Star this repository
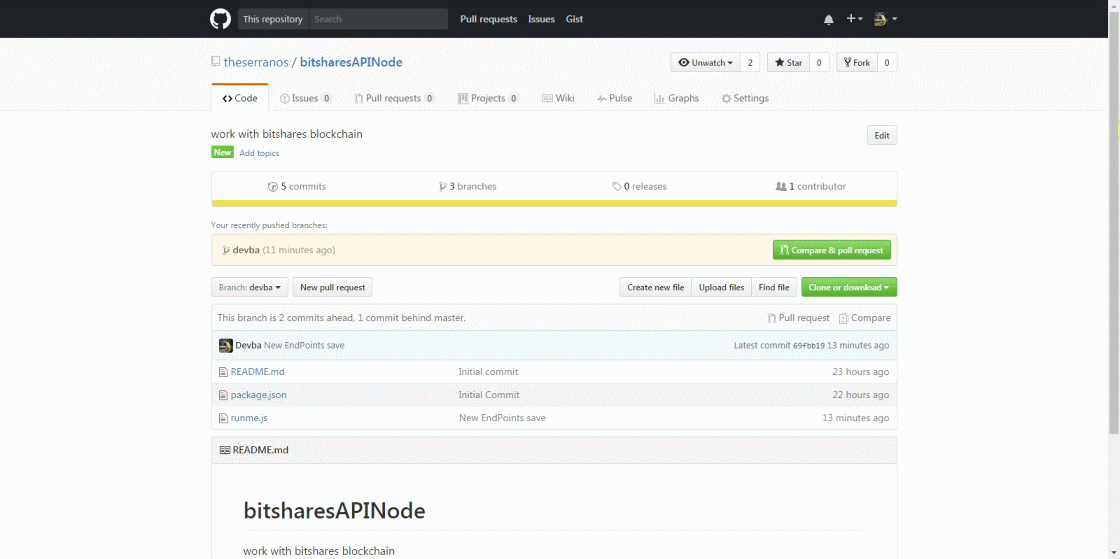The width and height of the screenshot is (1120, 559). click(789, 63)
